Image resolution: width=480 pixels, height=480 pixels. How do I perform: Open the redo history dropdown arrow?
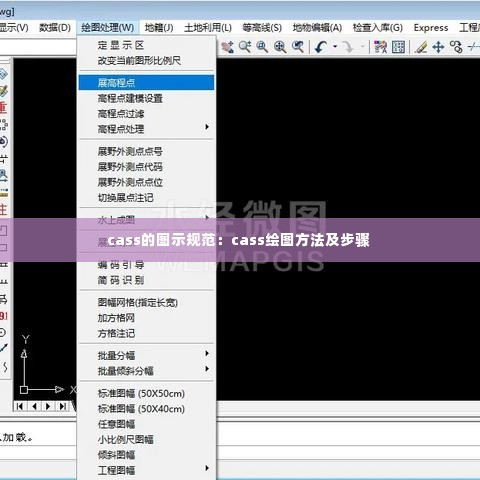tap(363, 47)
